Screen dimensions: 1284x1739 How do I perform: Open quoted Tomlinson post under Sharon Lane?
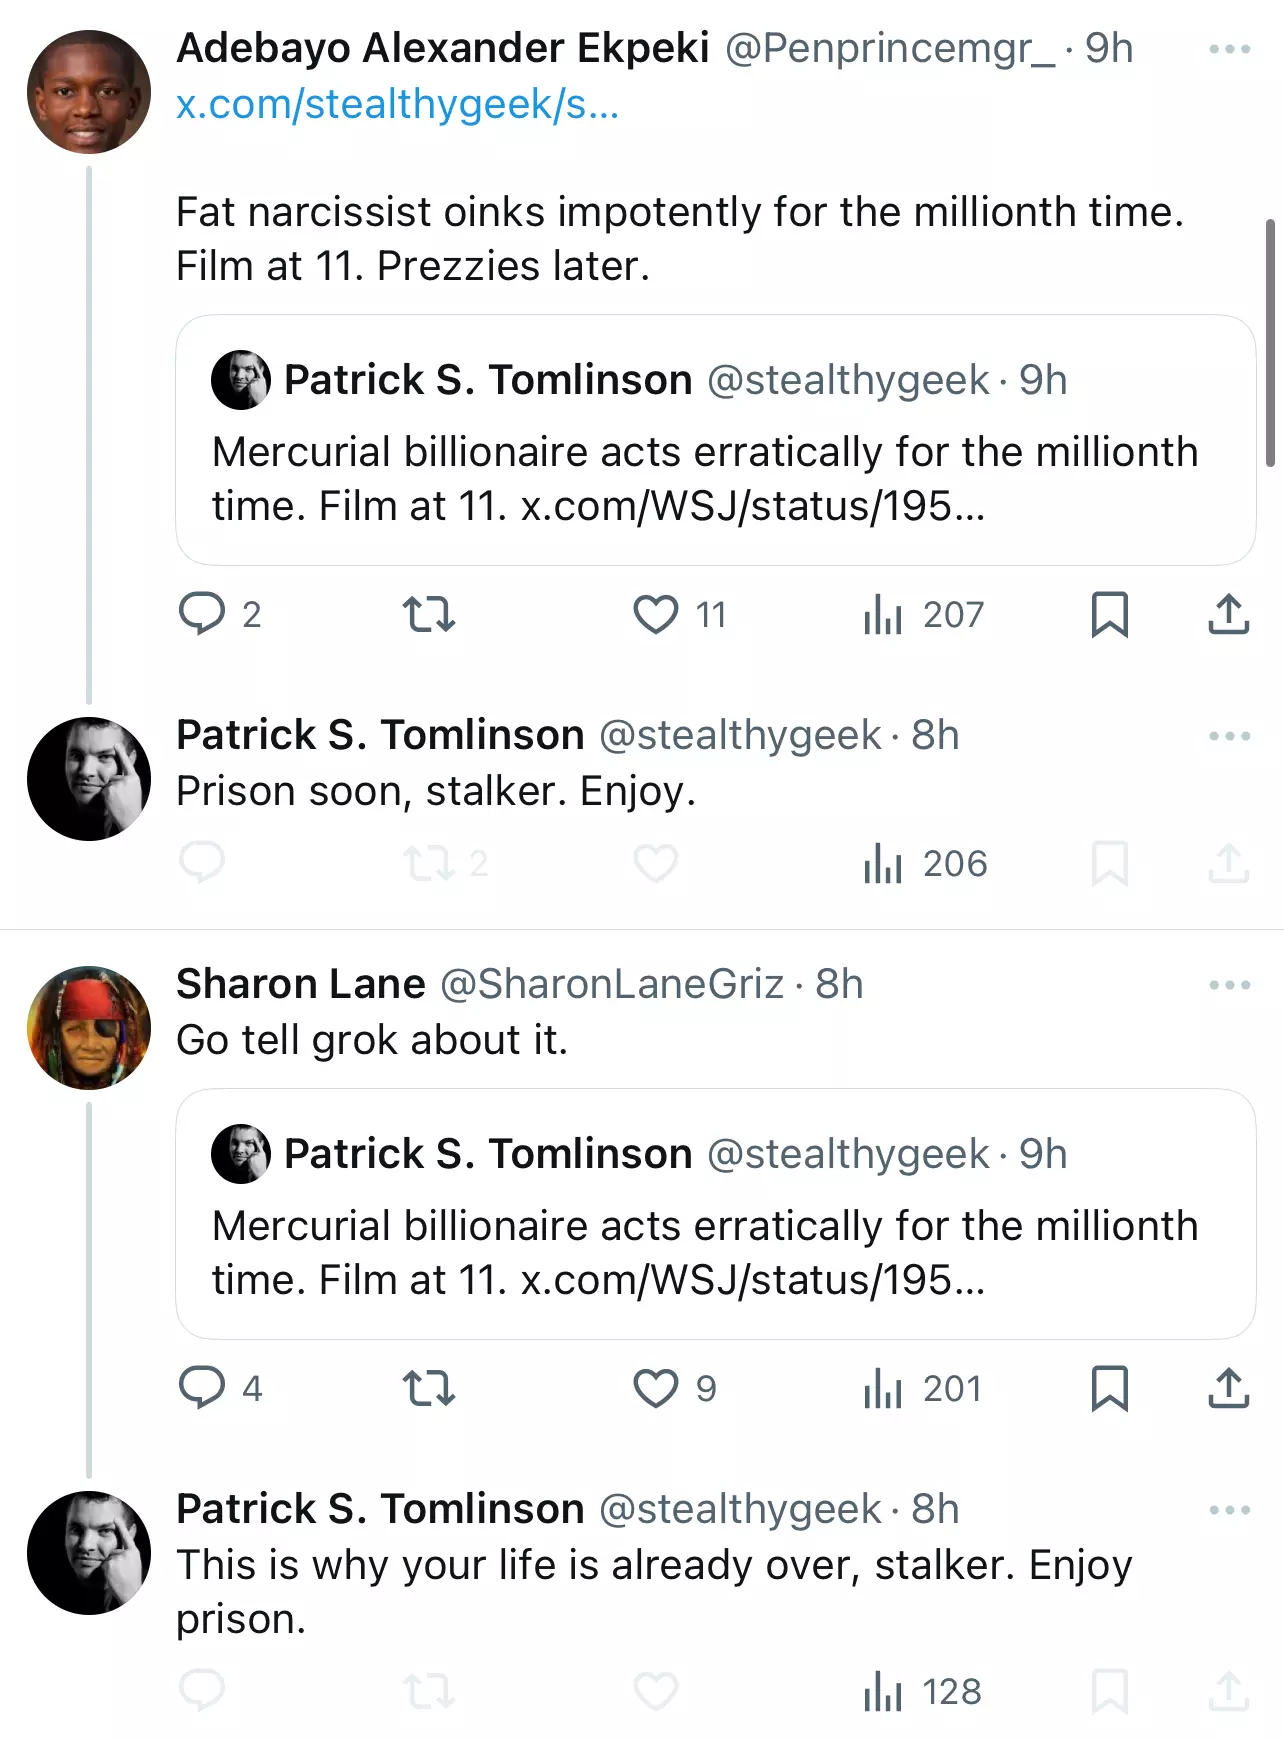[716, 1214]
